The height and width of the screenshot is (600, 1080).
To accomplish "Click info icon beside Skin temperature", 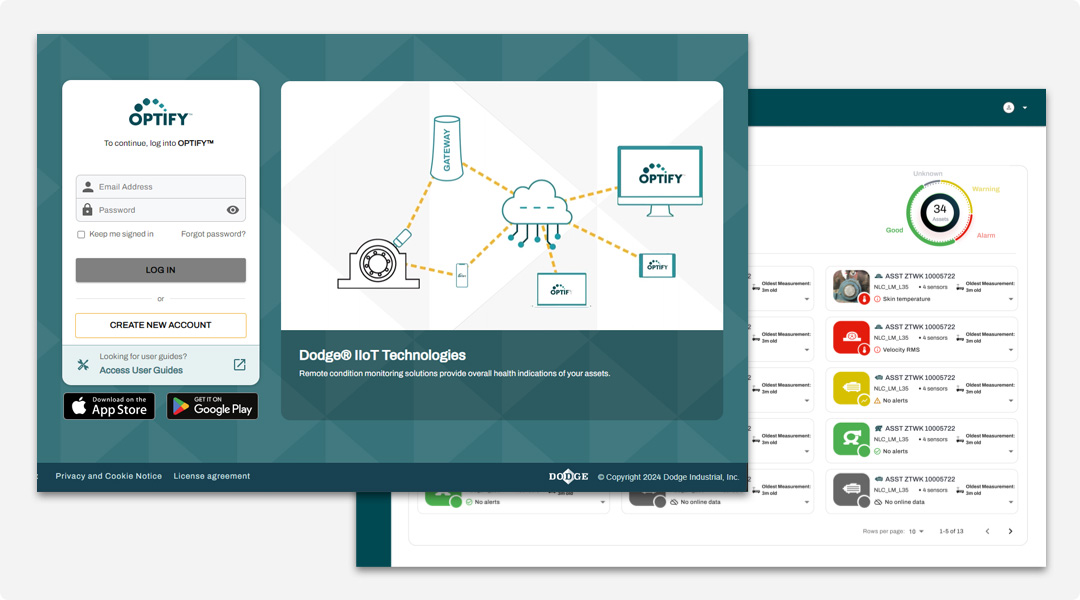I will point(878,299).
